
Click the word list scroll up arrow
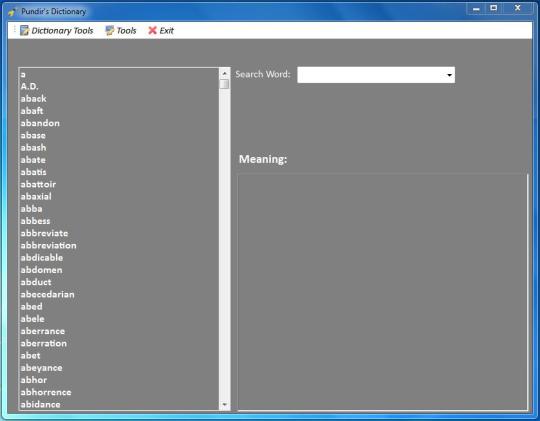coord(225,73)
